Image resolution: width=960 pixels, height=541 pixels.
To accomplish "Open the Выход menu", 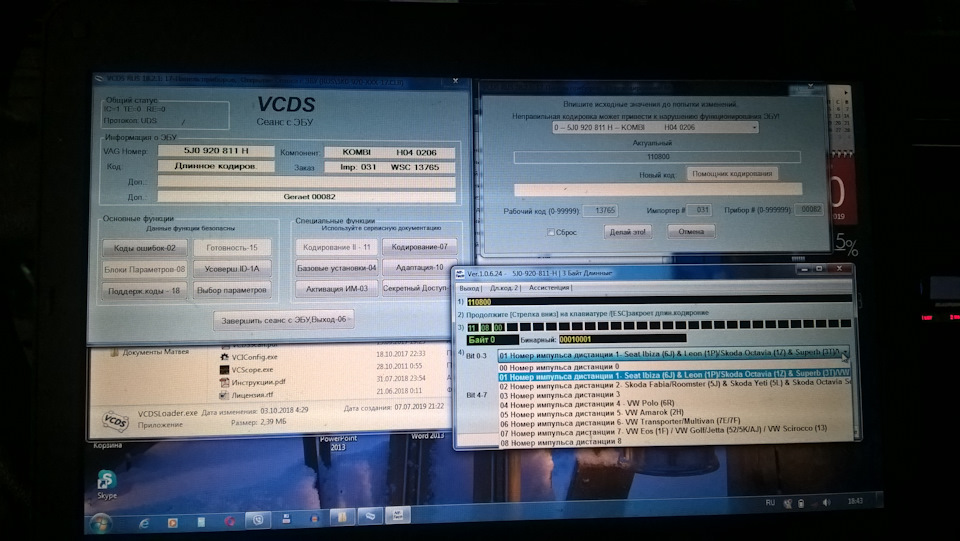I will [x=469, y=288].
